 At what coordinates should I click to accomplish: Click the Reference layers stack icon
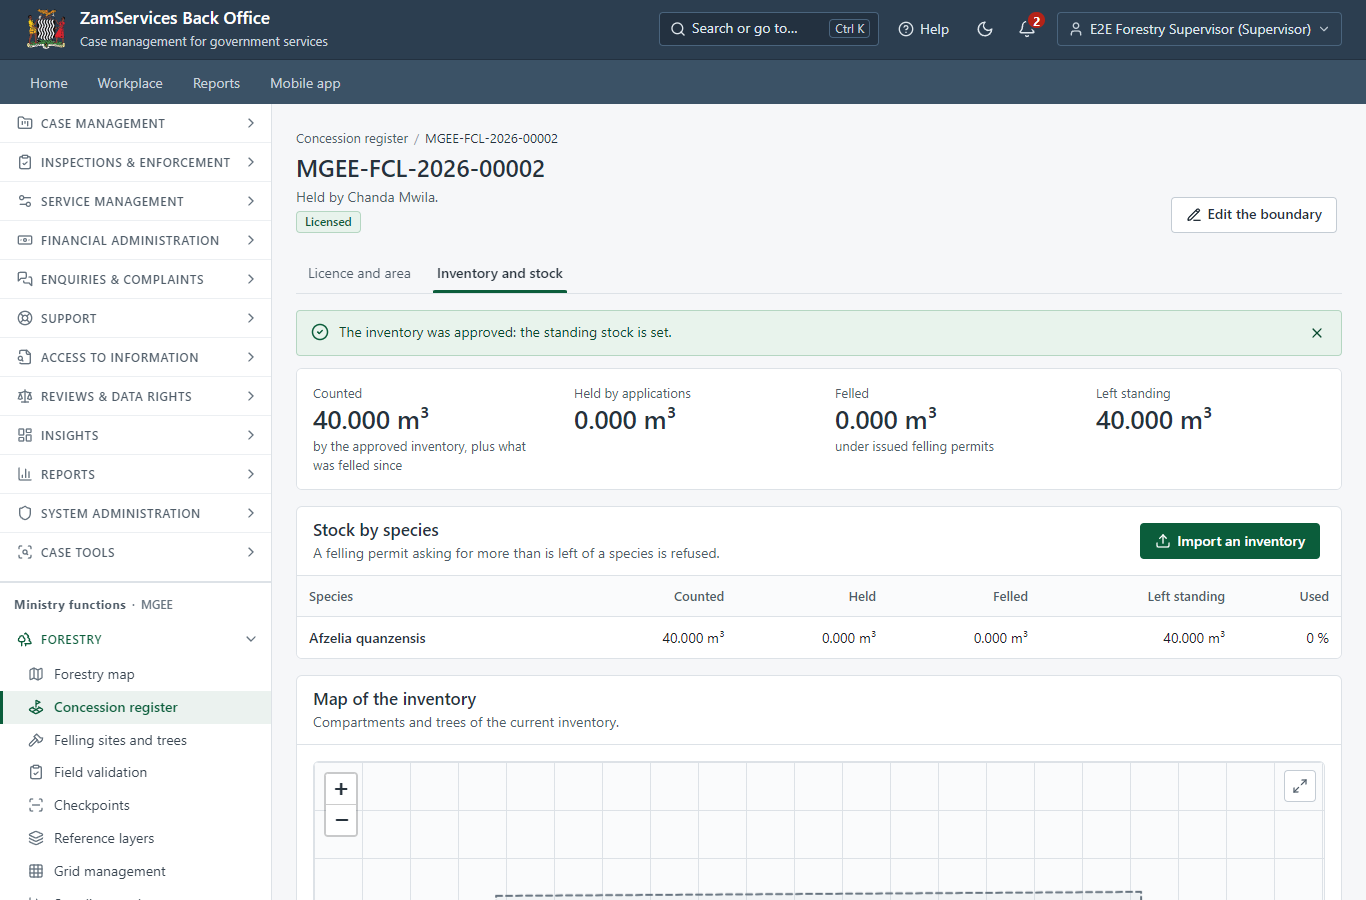coord(36,838)
